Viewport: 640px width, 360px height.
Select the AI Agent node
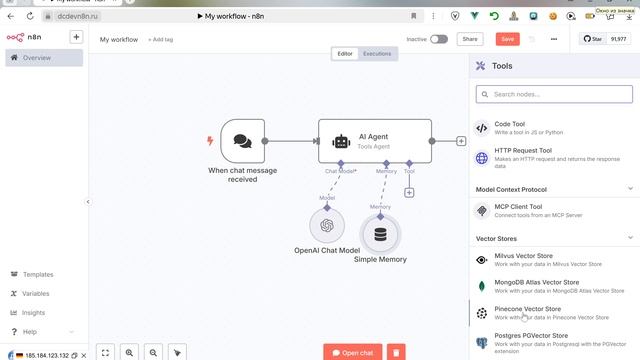click(375, 141)
